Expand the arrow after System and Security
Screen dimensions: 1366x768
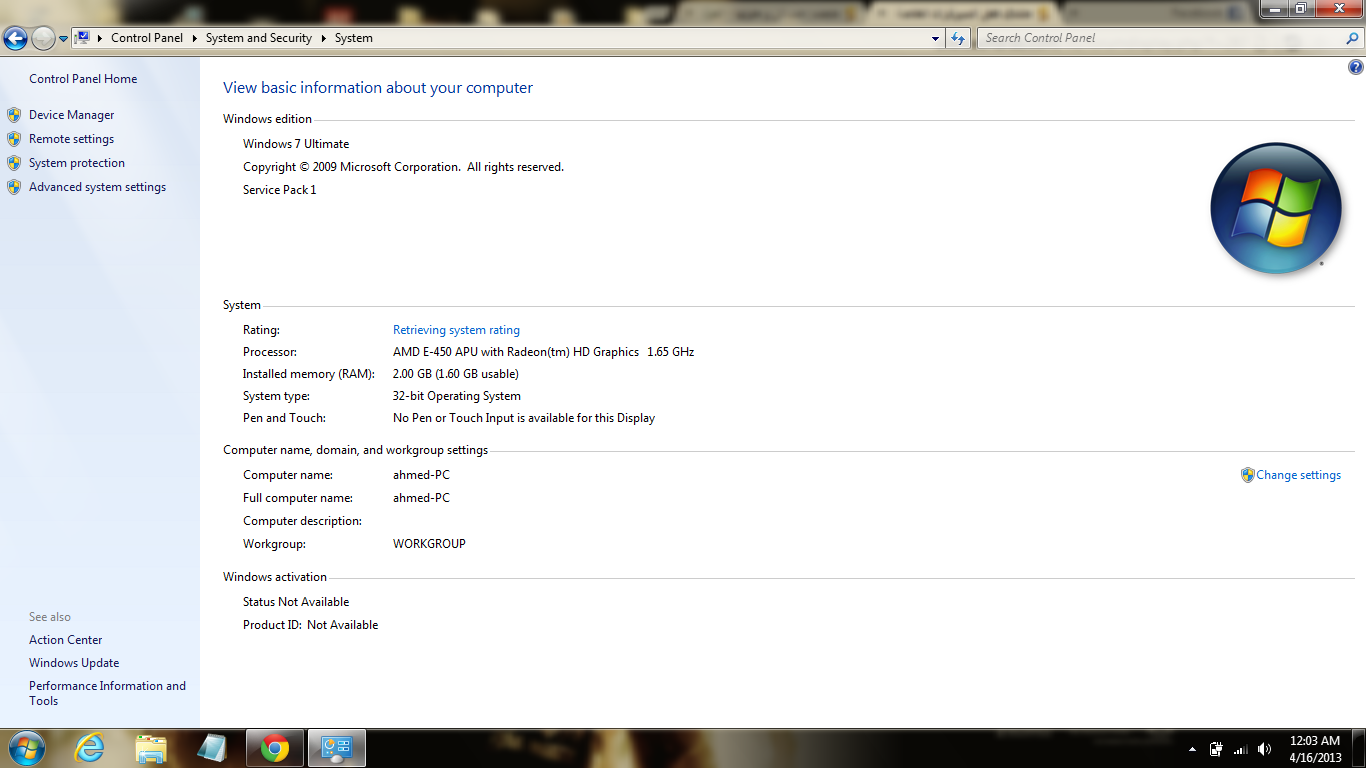click(323, 38)
